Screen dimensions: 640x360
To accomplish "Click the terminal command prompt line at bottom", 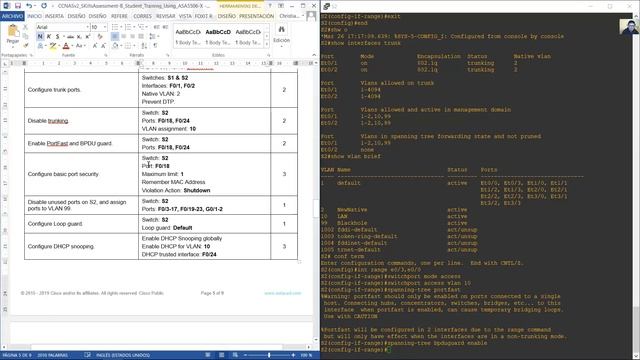I will coord(355,350).
